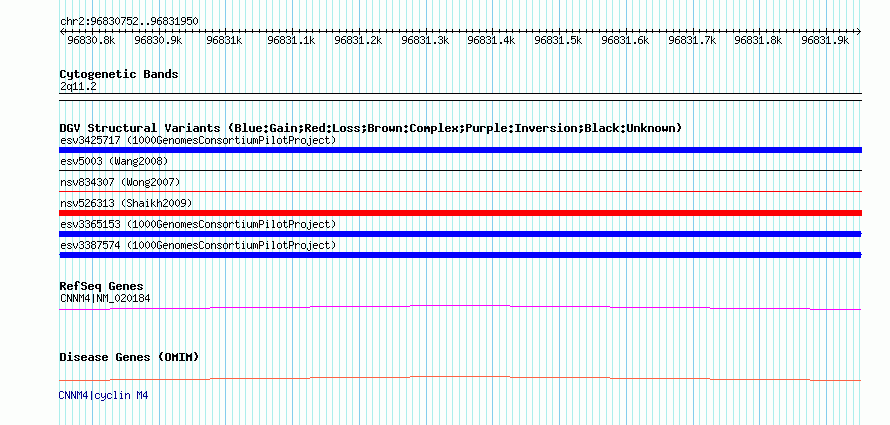Click the Cytogenetic Bands track heading

pos(119,74)
